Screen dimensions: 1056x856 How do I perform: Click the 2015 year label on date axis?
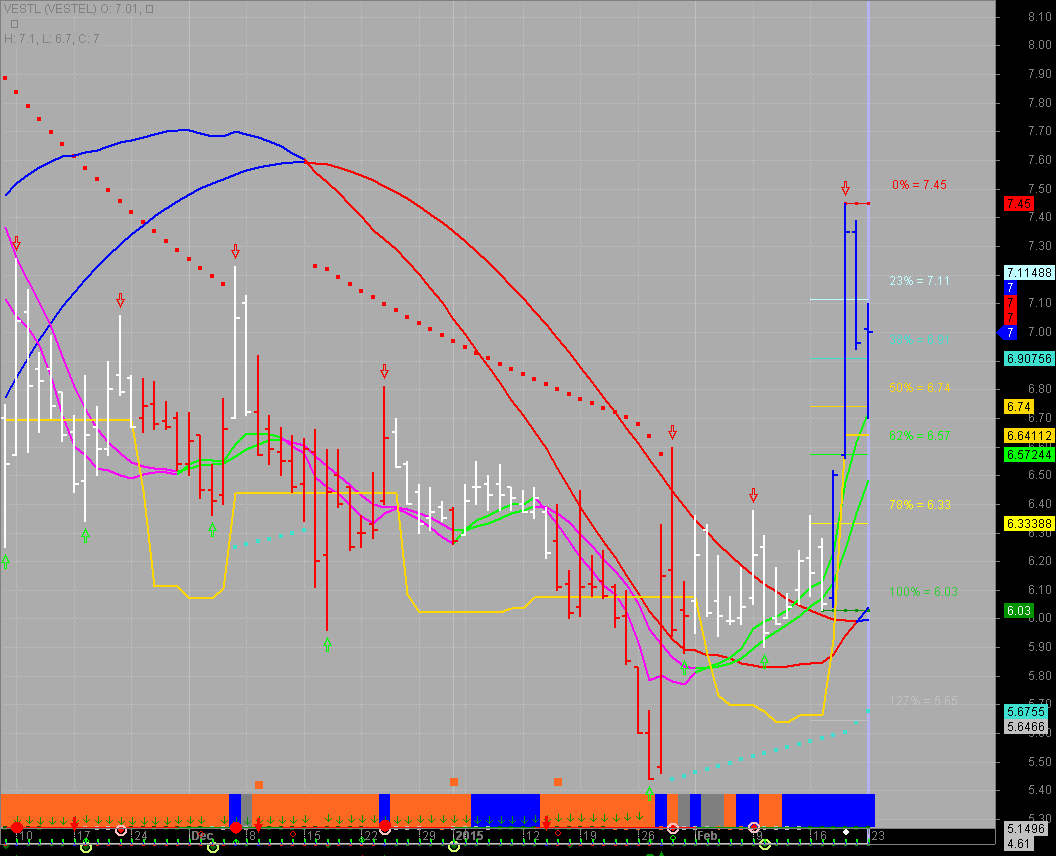[x=469, y=835]
